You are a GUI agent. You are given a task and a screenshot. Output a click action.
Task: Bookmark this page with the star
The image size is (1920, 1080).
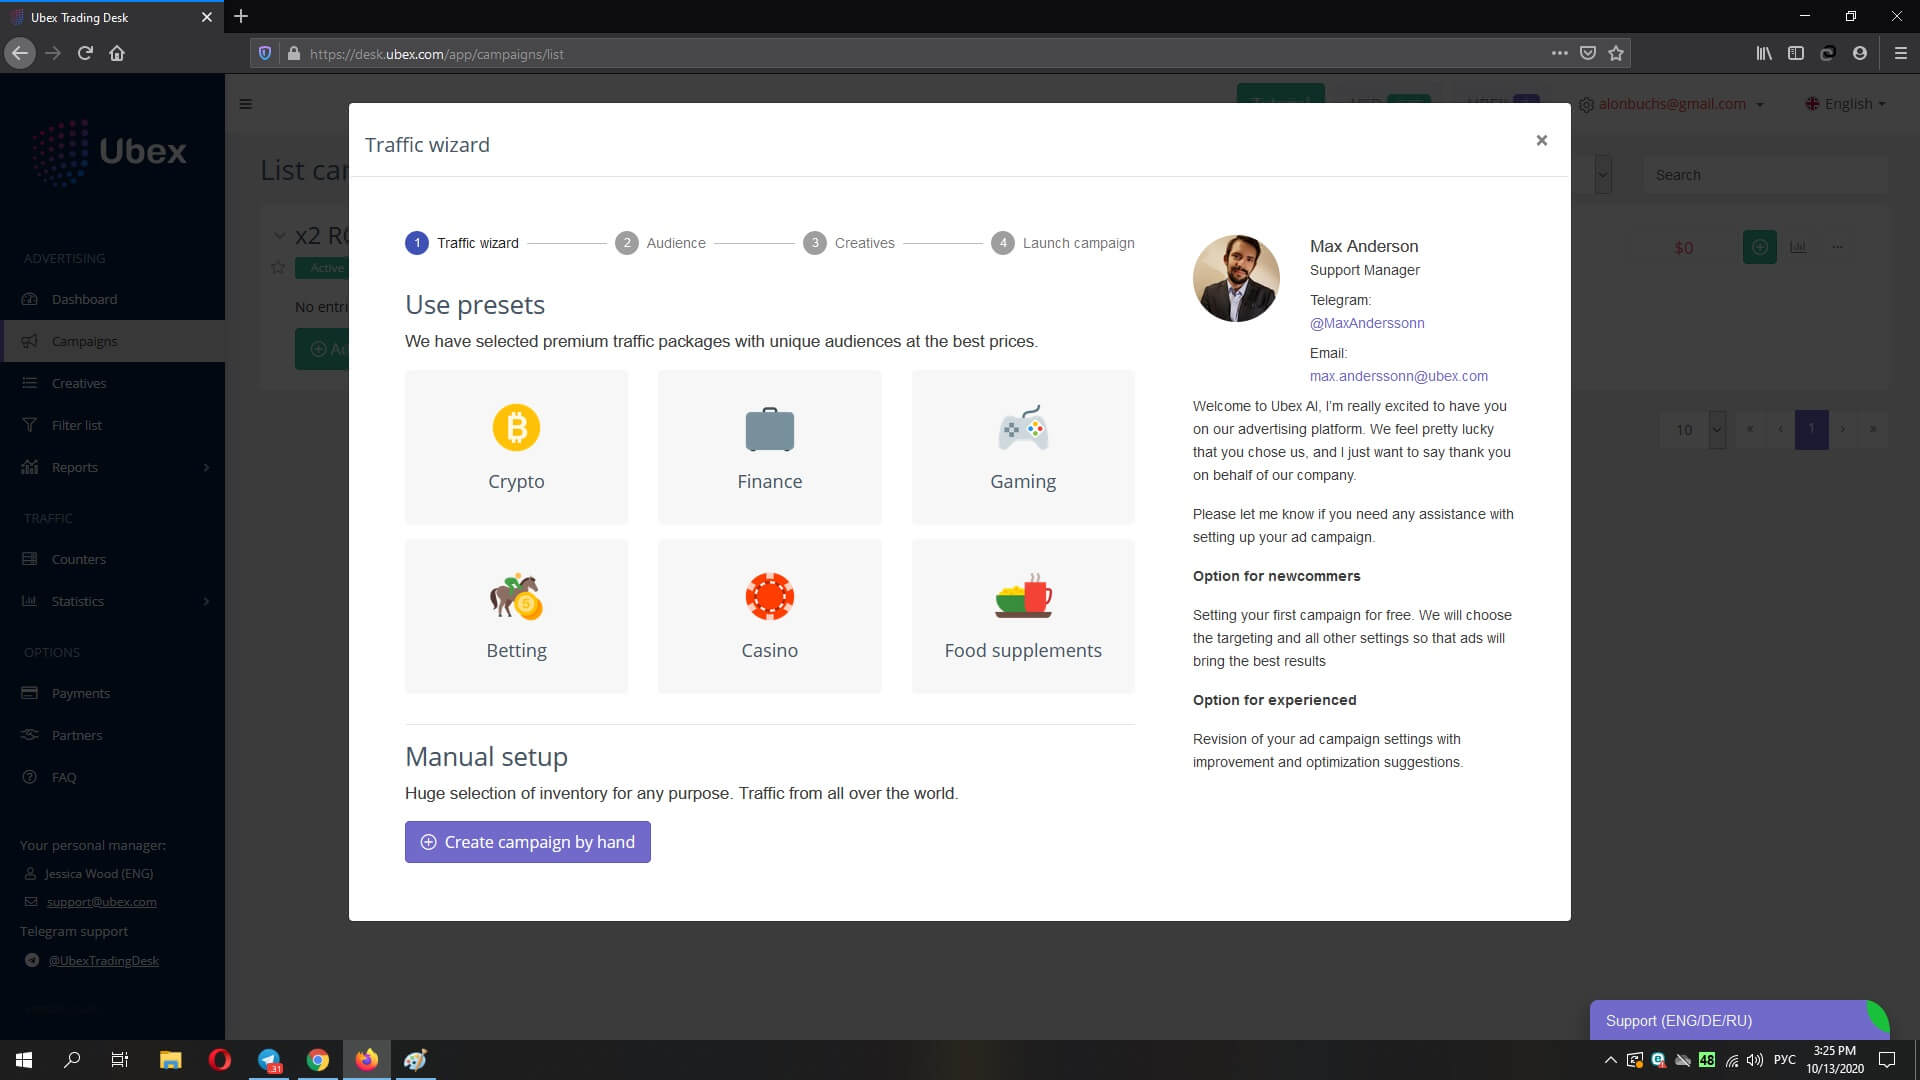tap(1616, 53)
